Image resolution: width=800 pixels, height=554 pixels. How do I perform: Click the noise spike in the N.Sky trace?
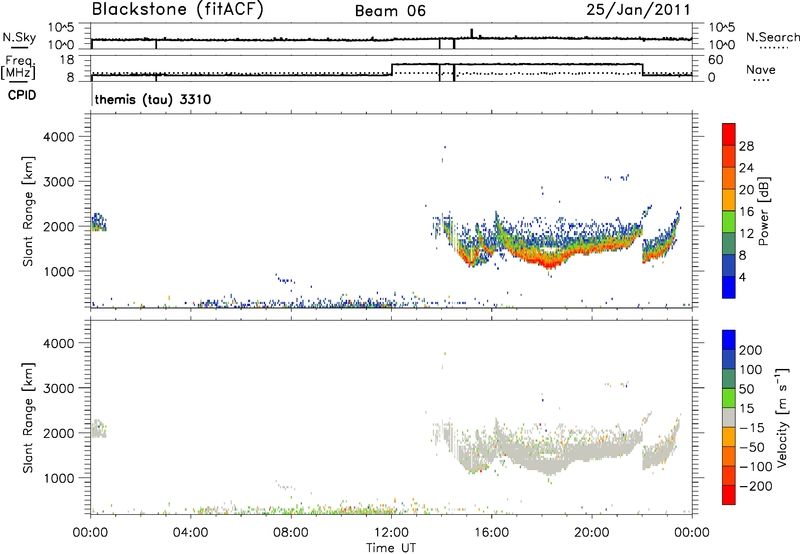point(472,33)
